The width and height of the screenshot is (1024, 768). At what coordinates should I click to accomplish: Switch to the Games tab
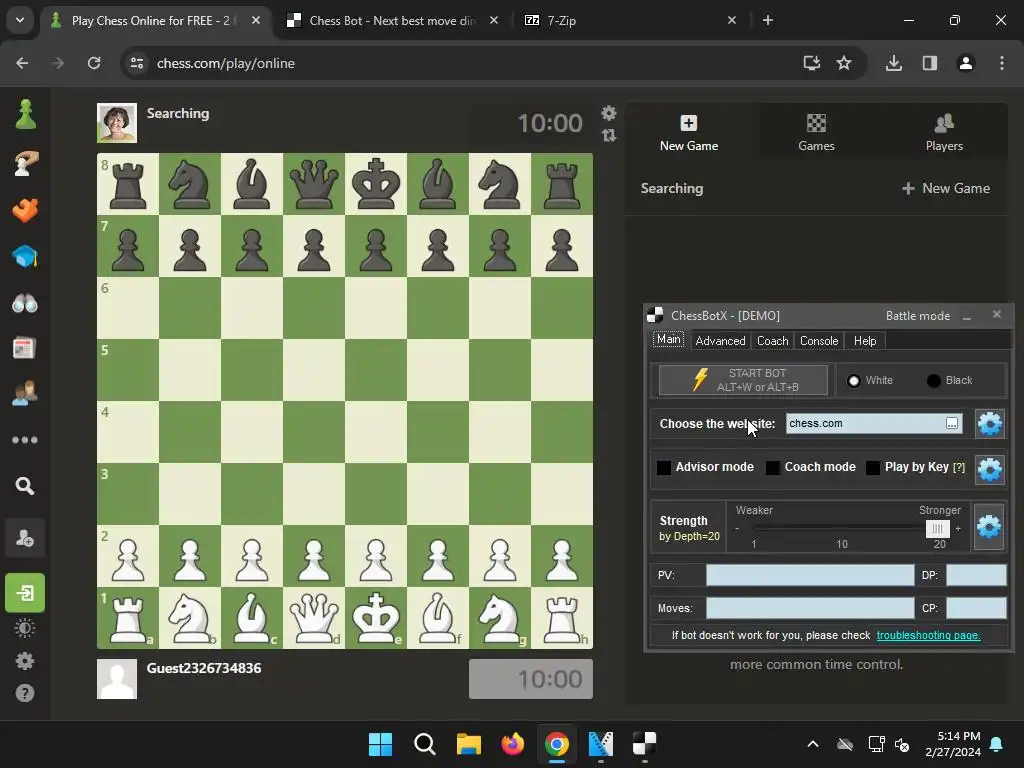pyautogui.click(x=816, y=133)
